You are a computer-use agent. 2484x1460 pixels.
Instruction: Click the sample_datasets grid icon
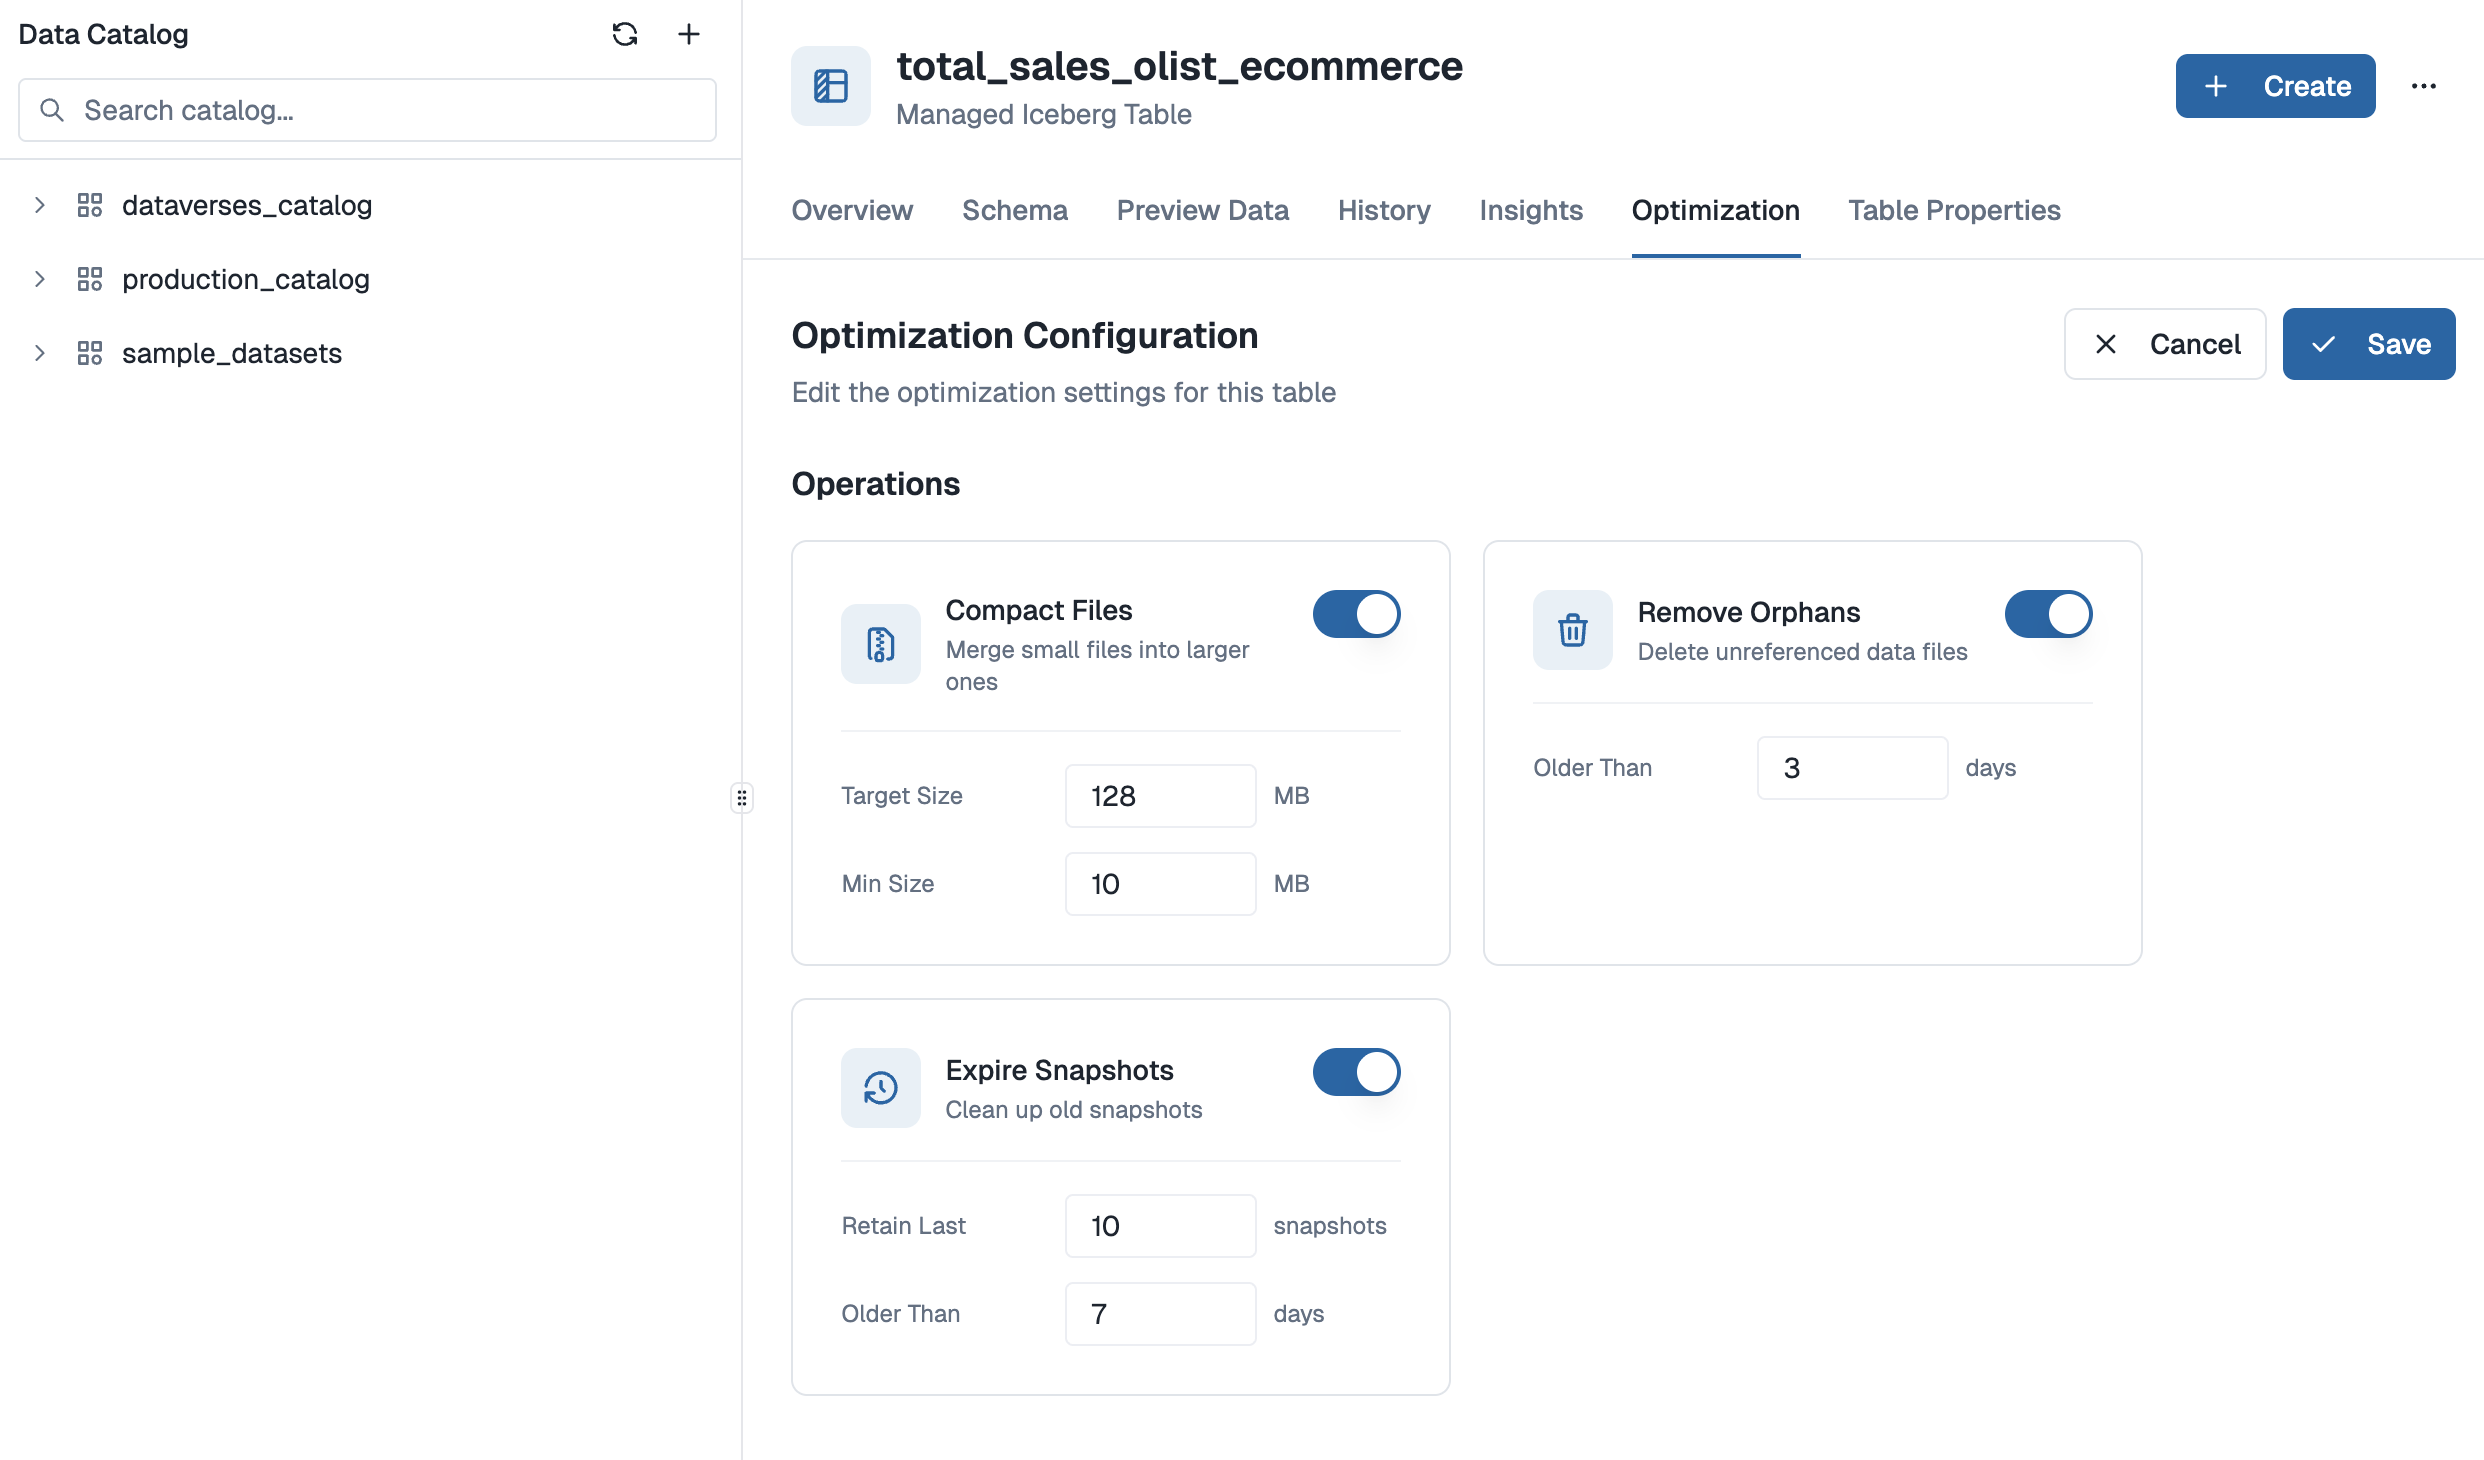[90, 353]
